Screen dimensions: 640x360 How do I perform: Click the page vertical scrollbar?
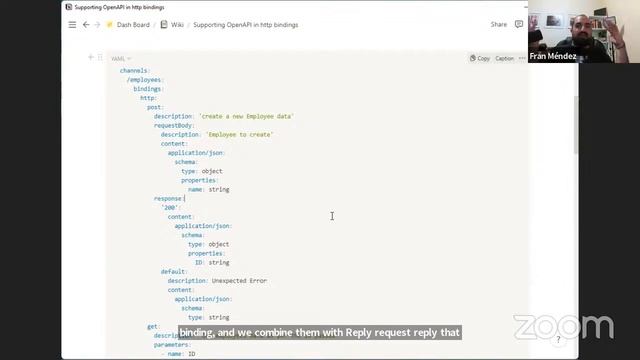pos(576,125)
